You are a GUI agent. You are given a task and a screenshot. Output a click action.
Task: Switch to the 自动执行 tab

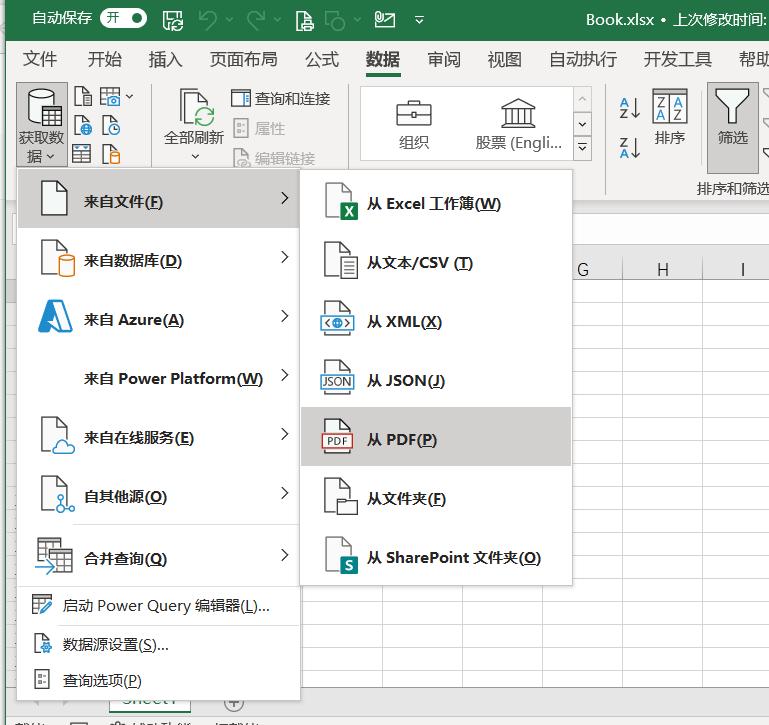[x=583, y=59]
